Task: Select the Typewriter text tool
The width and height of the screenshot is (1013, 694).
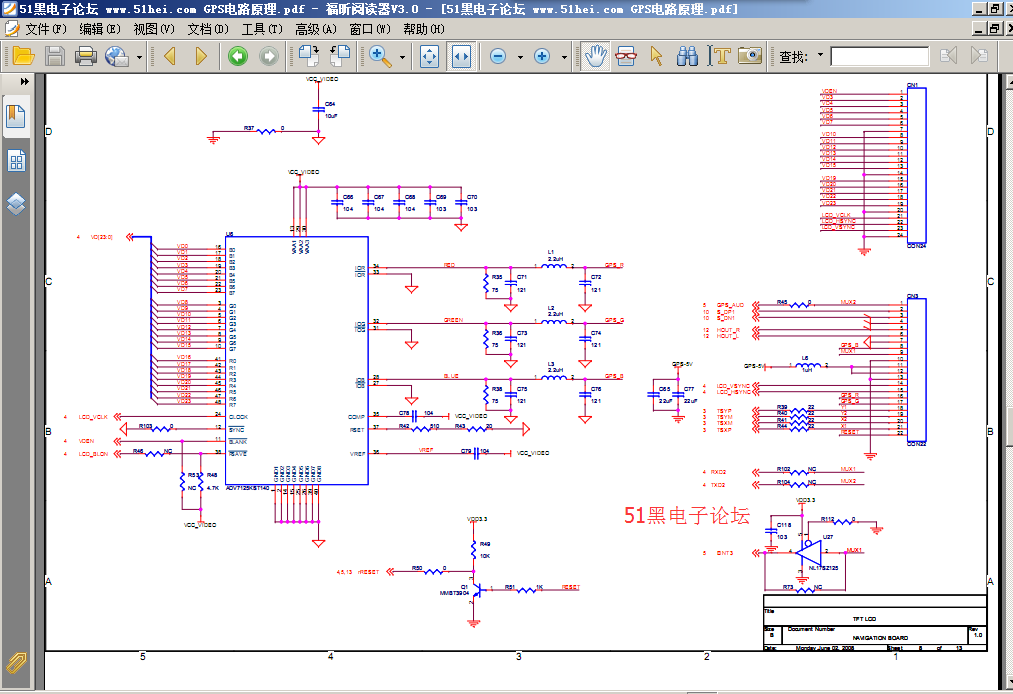Action: click(x=718, y=56)
